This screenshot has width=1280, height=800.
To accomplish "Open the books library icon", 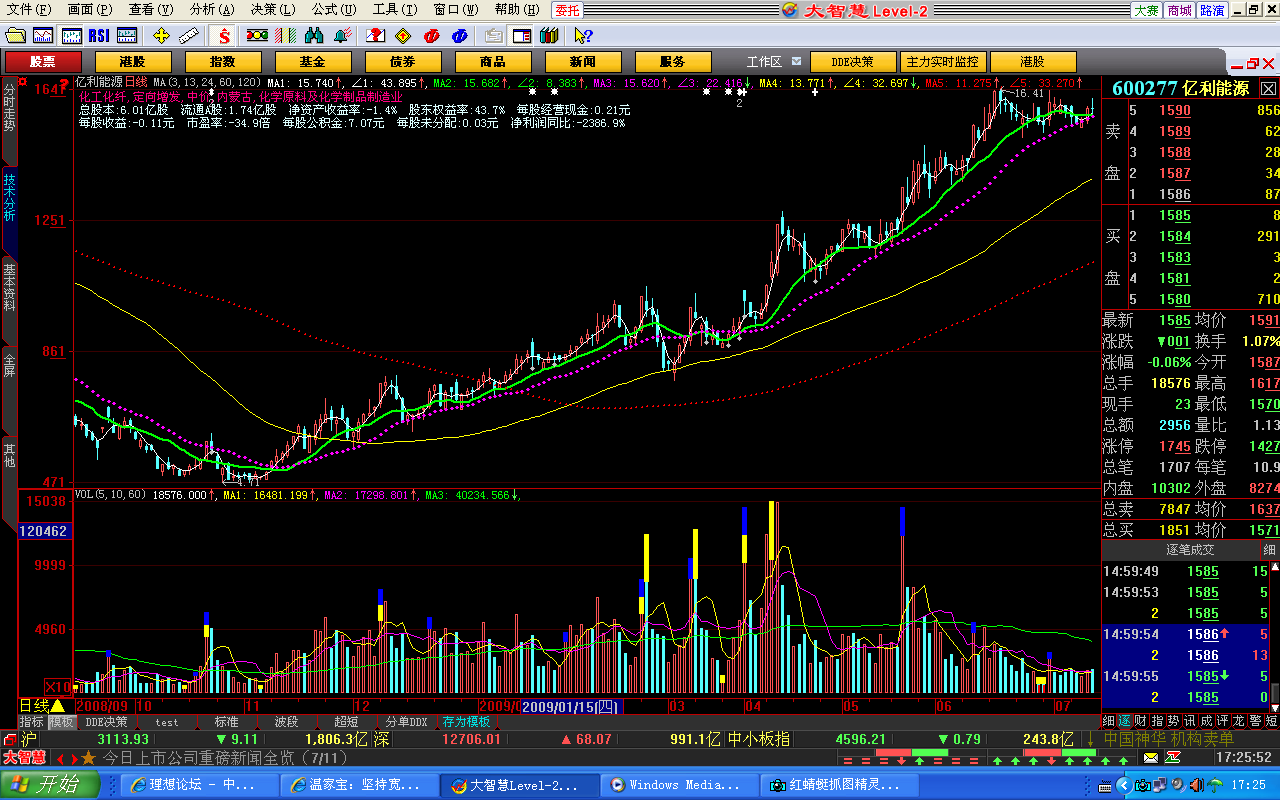I will [x=549, y=35].
